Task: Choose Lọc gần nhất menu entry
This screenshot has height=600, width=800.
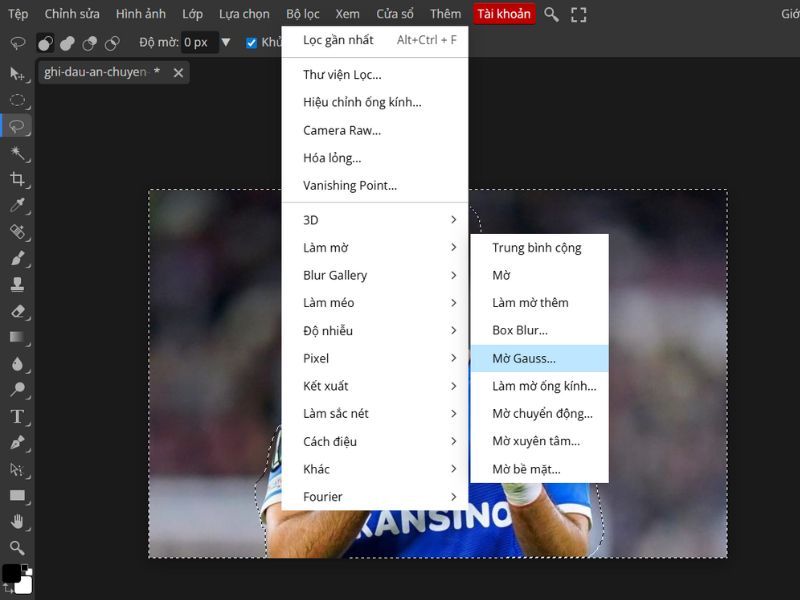Action: coord(375,40)
